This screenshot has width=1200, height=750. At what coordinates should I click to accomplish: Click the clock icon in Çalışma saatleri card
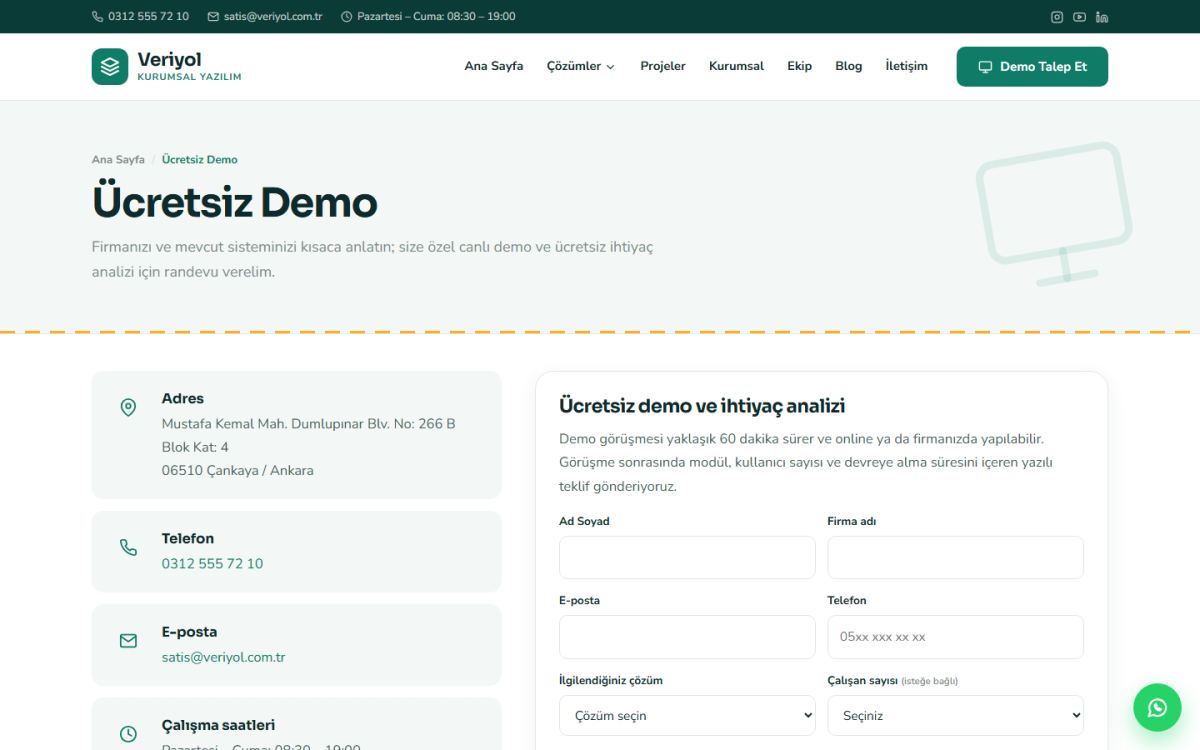pos(128,734)
